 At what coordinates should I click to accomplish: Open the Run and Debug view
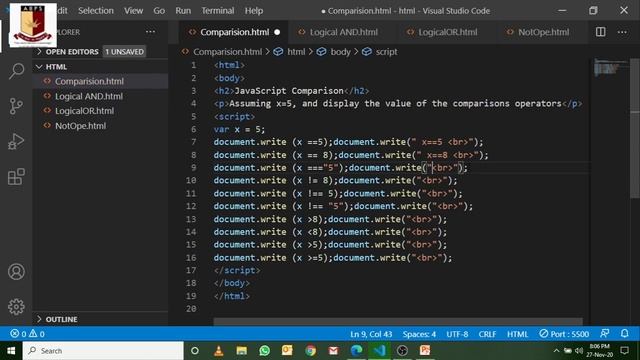click(x=16, y=142)
